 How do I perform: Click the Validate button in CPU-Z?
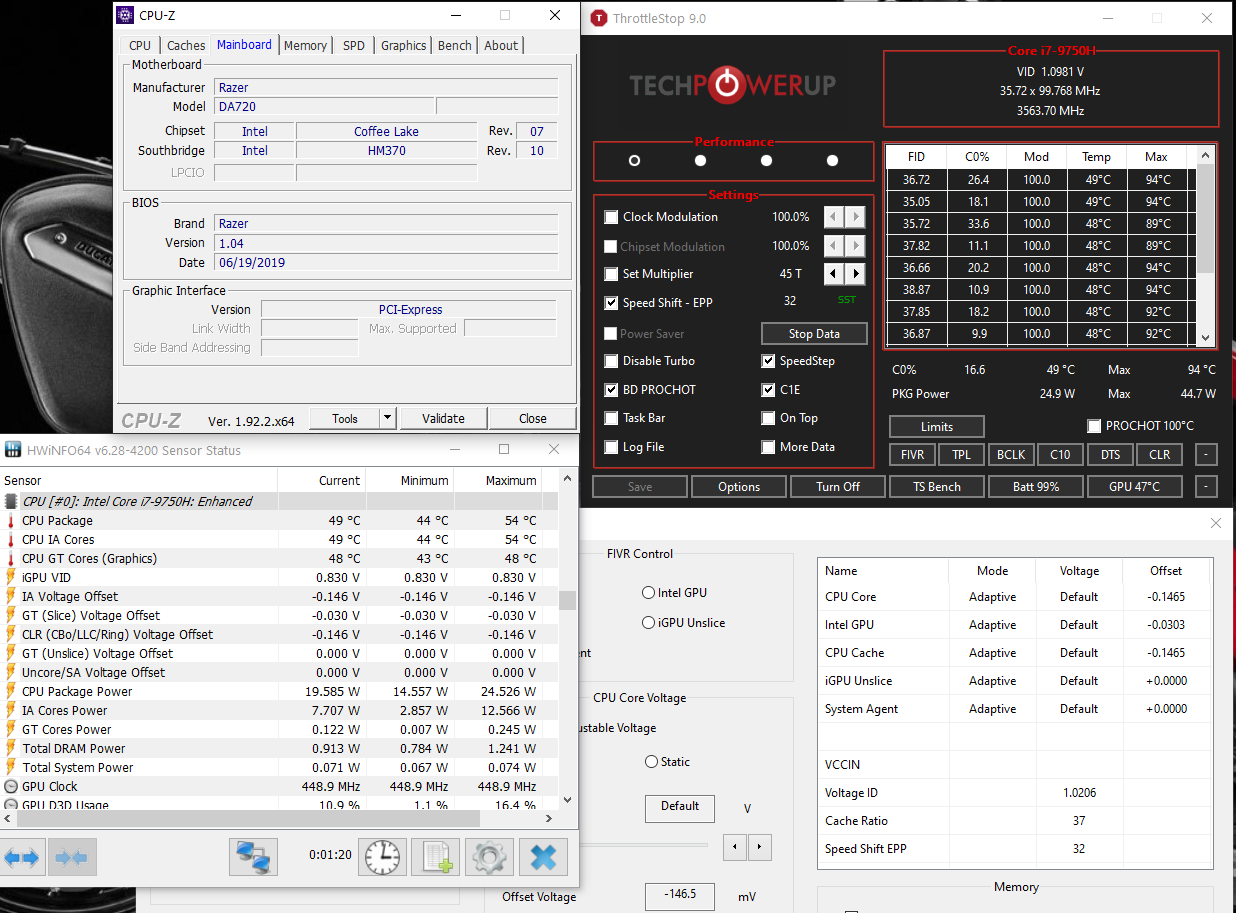point(443,418)
